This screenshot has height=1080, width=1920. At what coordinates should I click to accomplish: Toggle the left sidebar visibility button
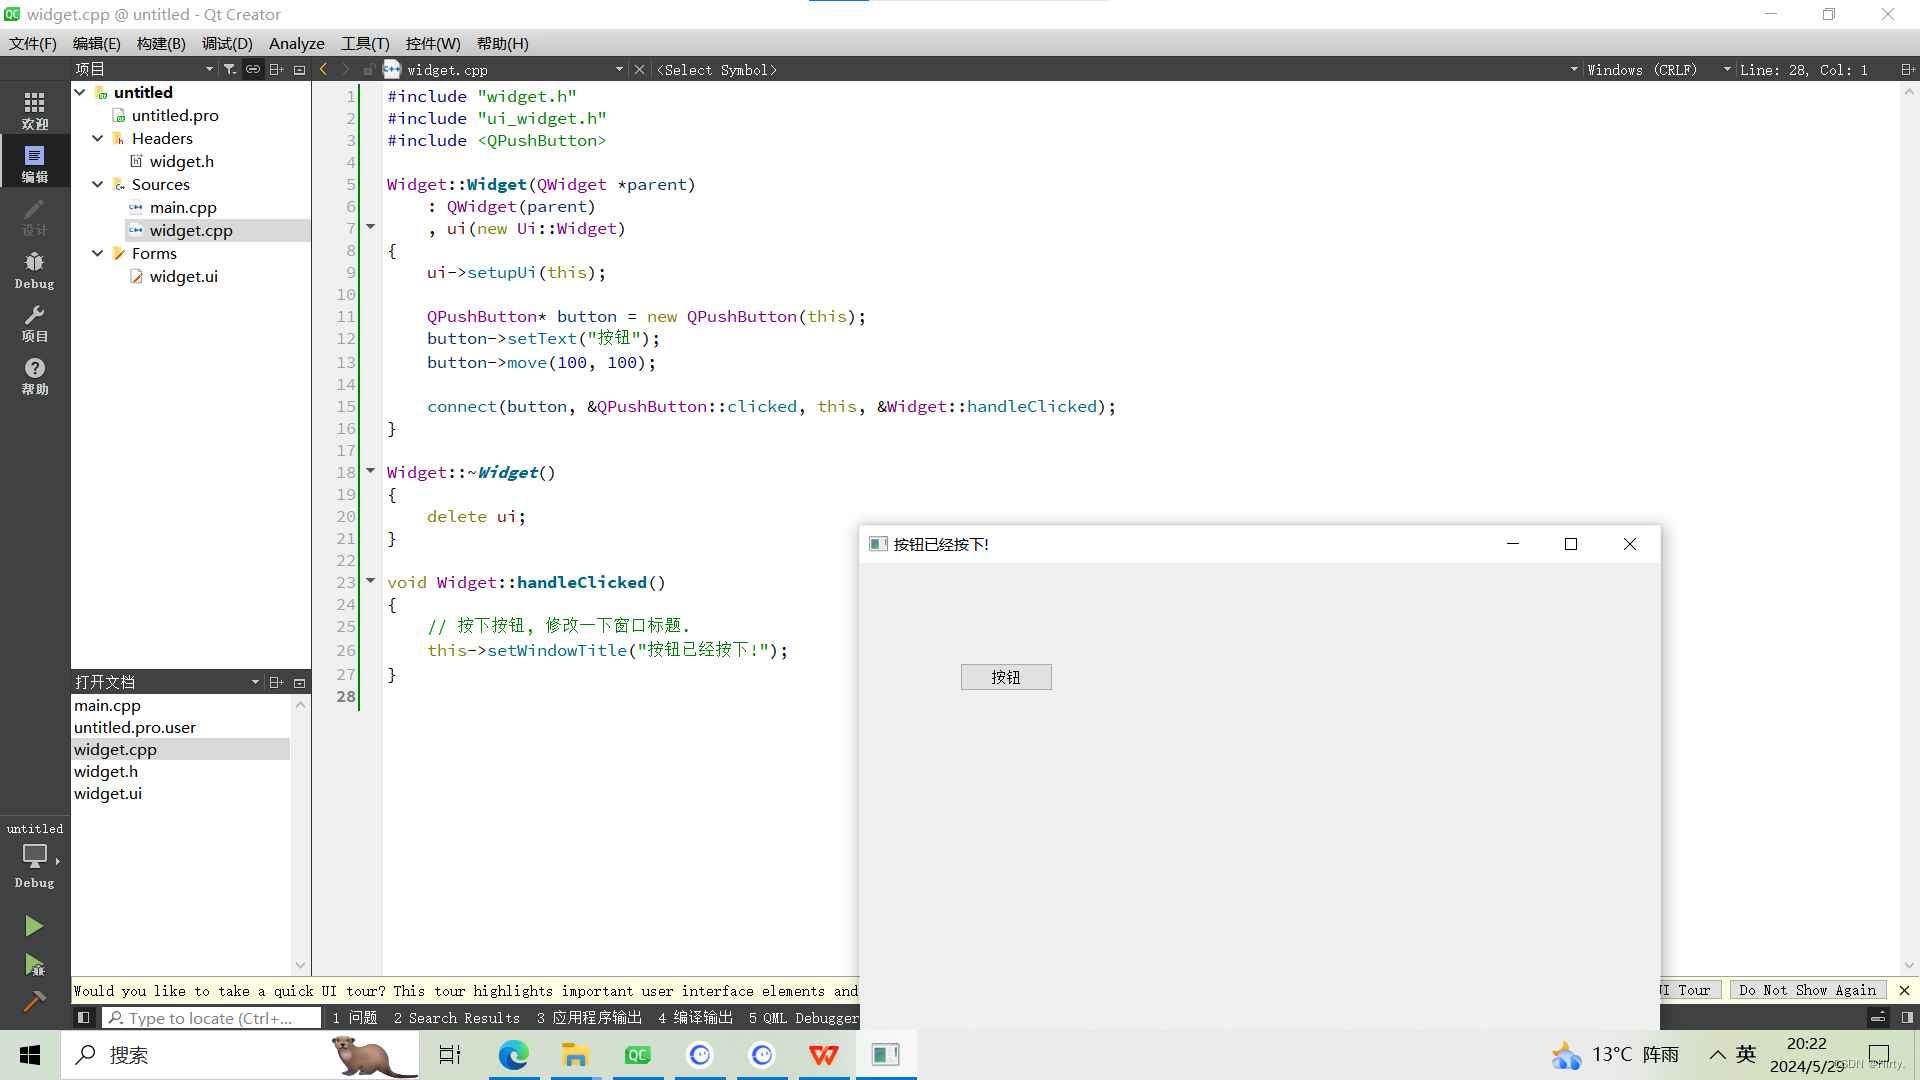(84, 1018)
